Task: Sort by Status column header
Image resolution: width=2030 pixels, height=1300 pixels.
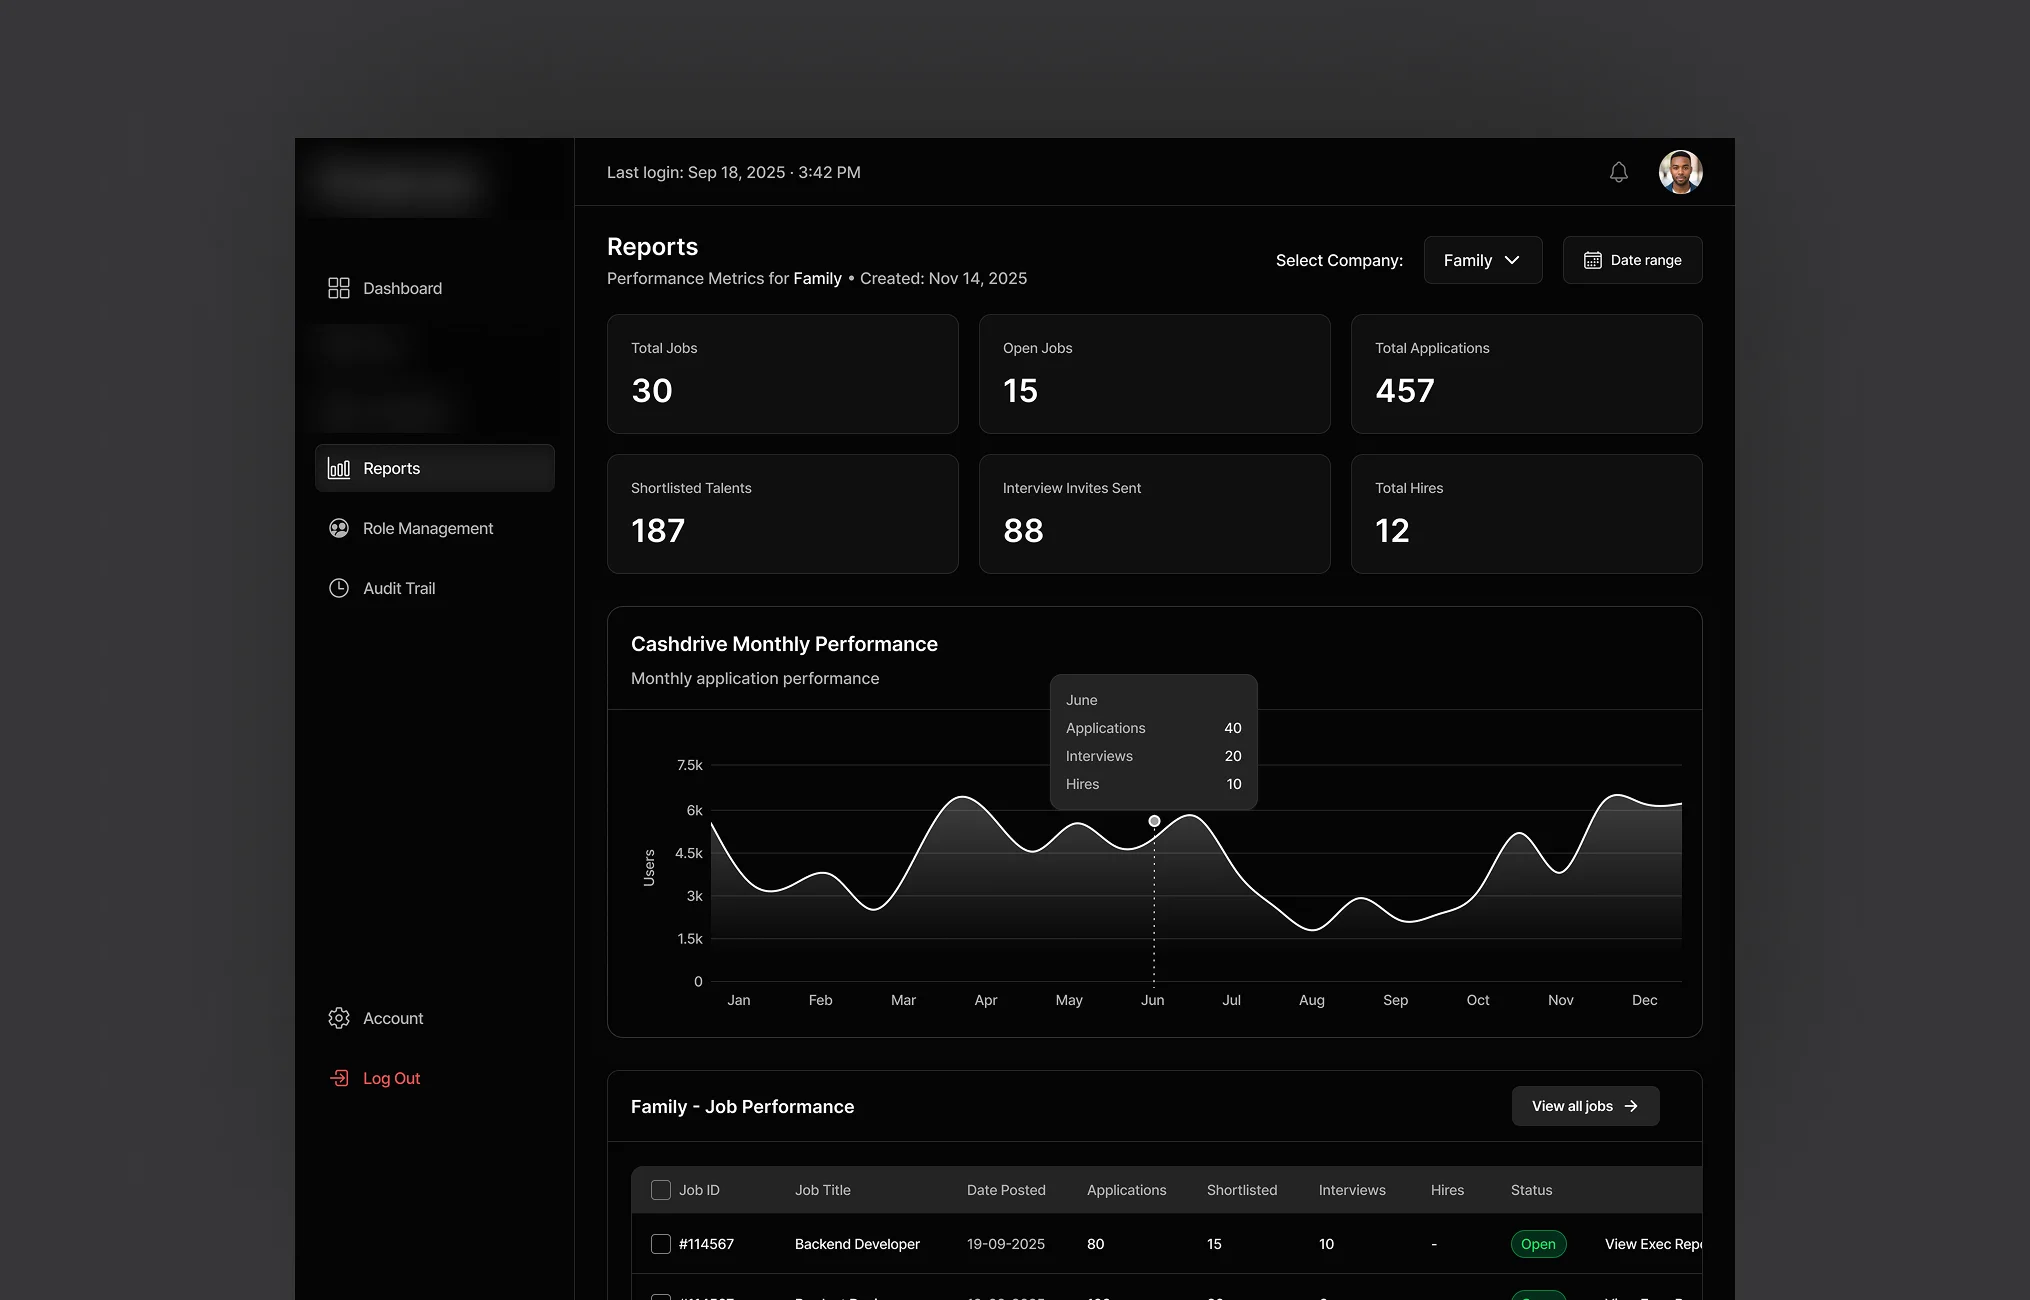Action: point(1531,1190)
